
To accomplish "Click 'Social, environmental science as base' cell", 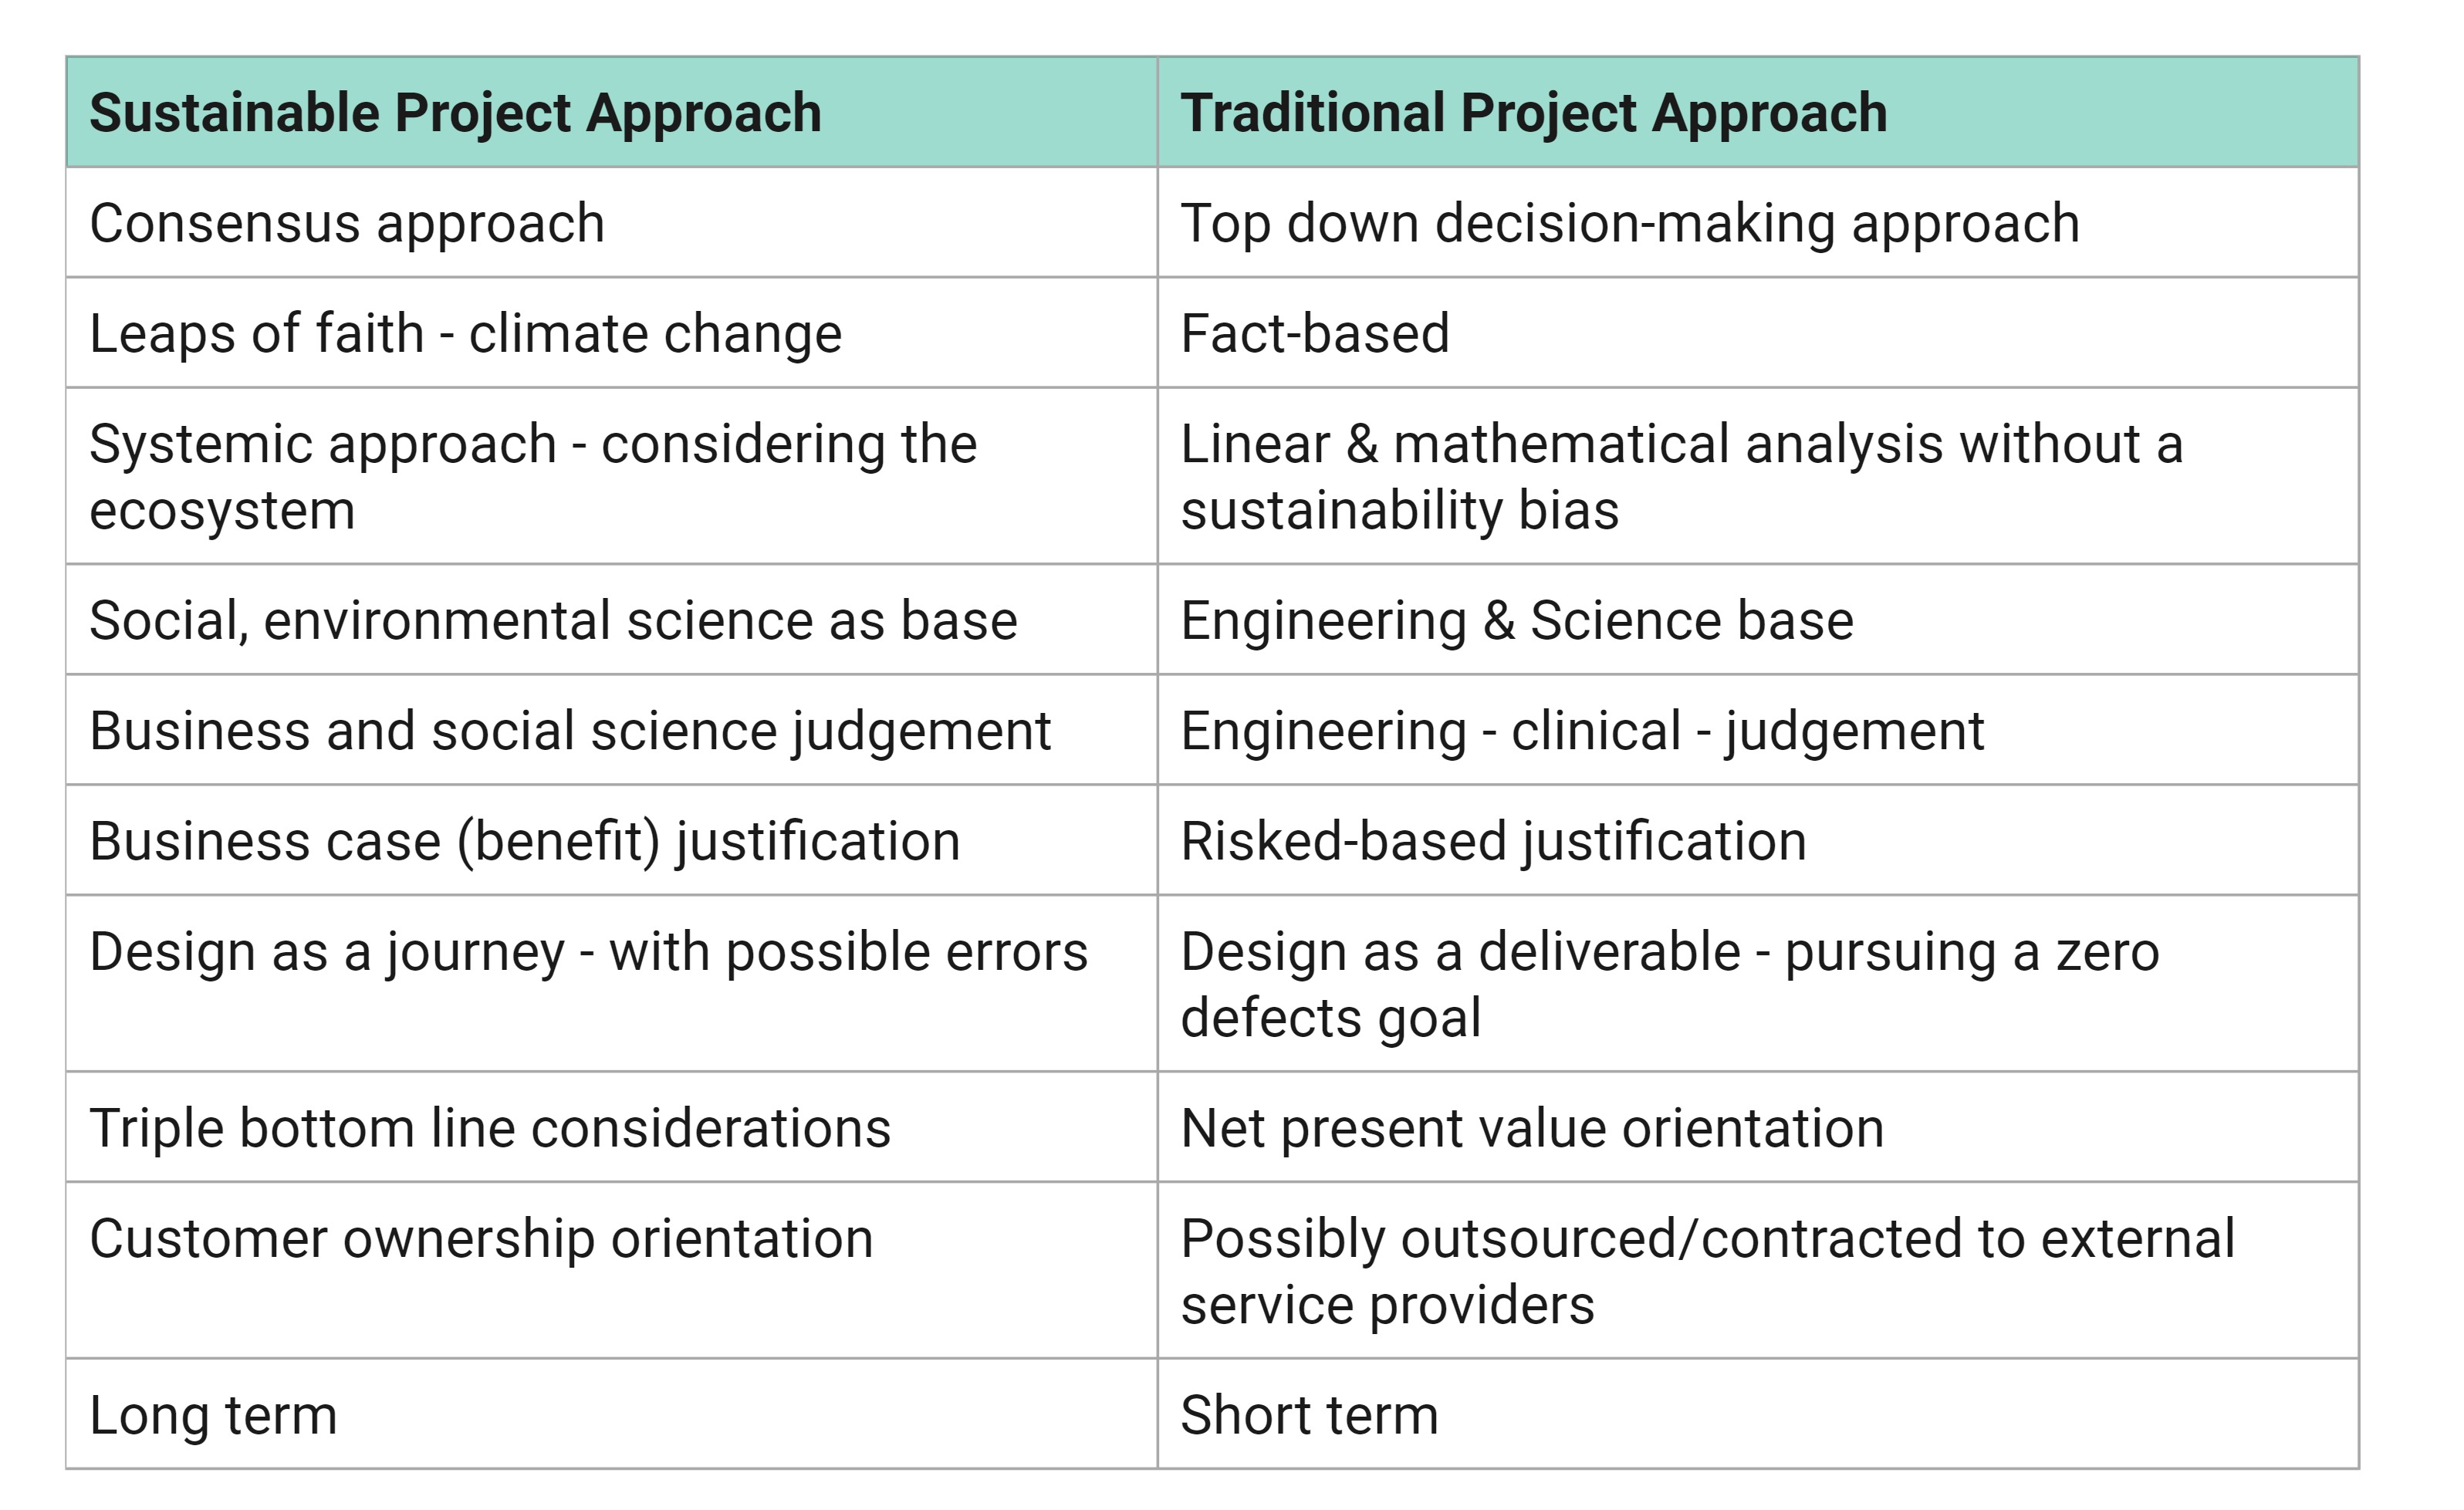I will [x=553, y=620].
